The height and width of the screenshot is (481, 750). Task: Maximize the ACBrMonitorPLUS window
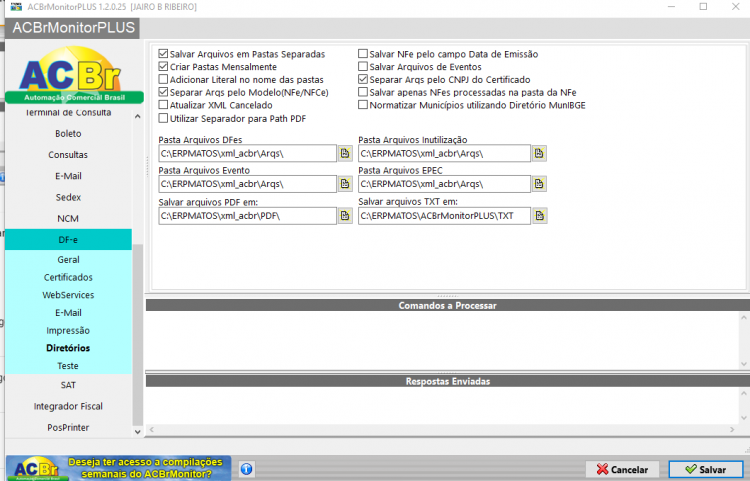703,7
